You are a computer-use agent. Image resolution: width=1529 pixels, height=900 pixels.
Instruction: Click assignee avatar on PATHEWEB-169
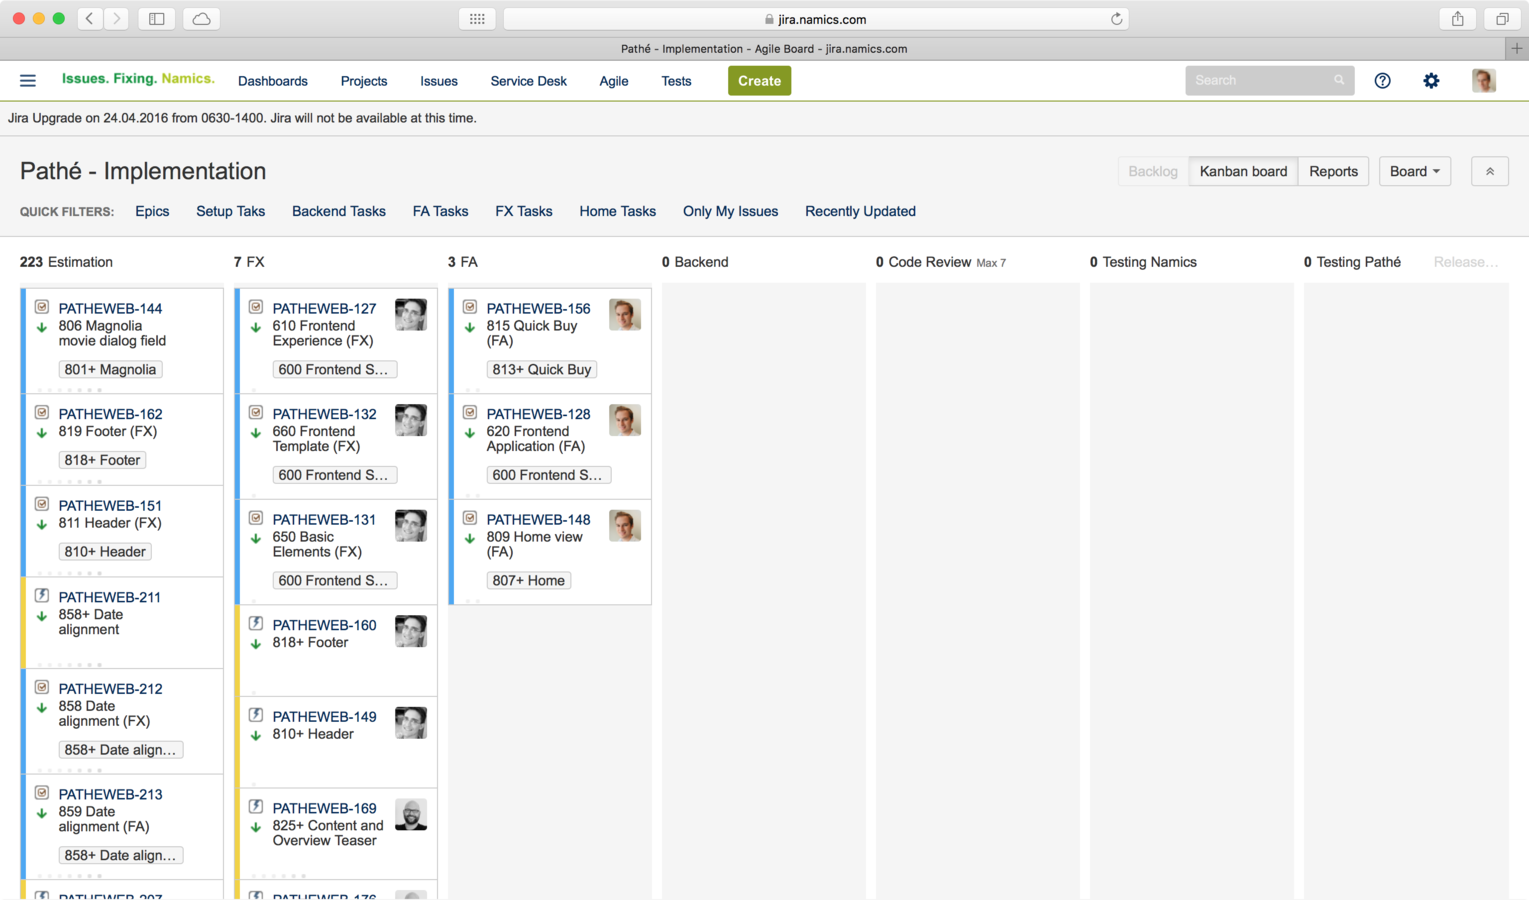(x=410, y=815)
